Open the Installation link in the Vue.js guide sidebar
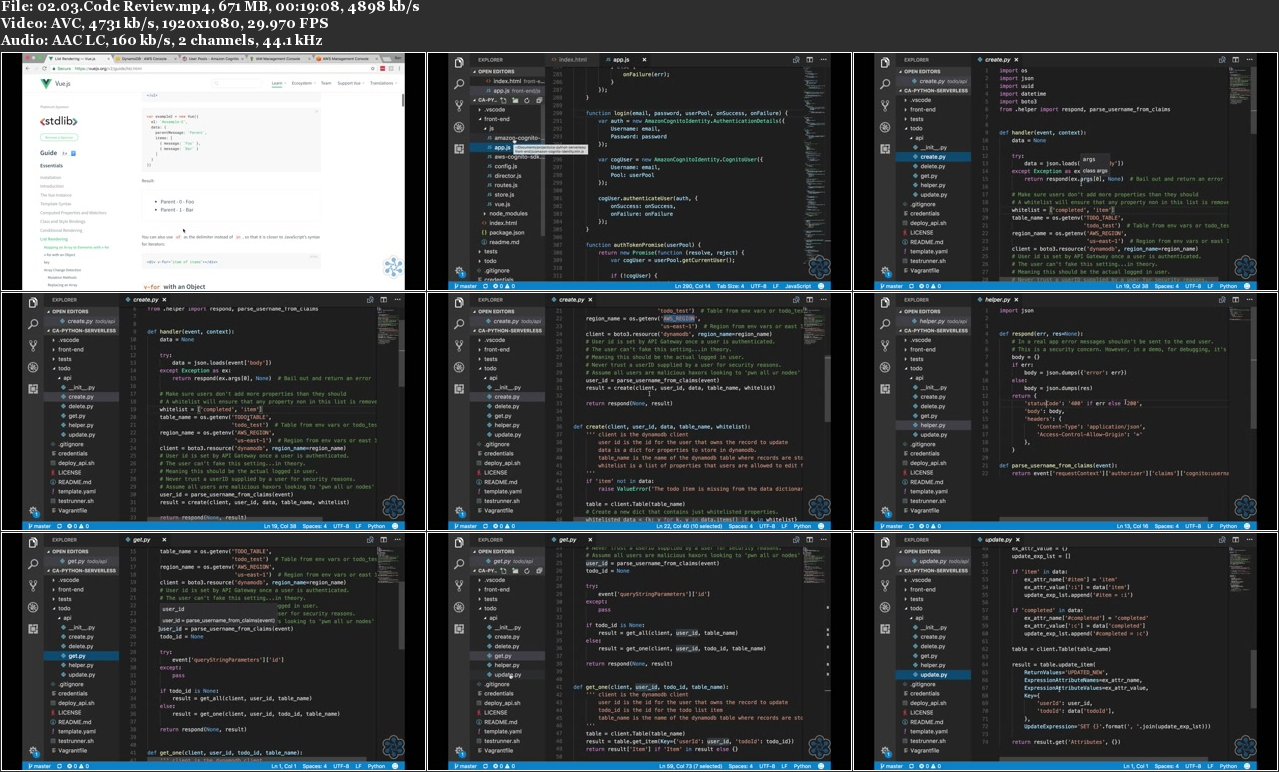This screenshot has height=772, width=1279. pos(50,177)
